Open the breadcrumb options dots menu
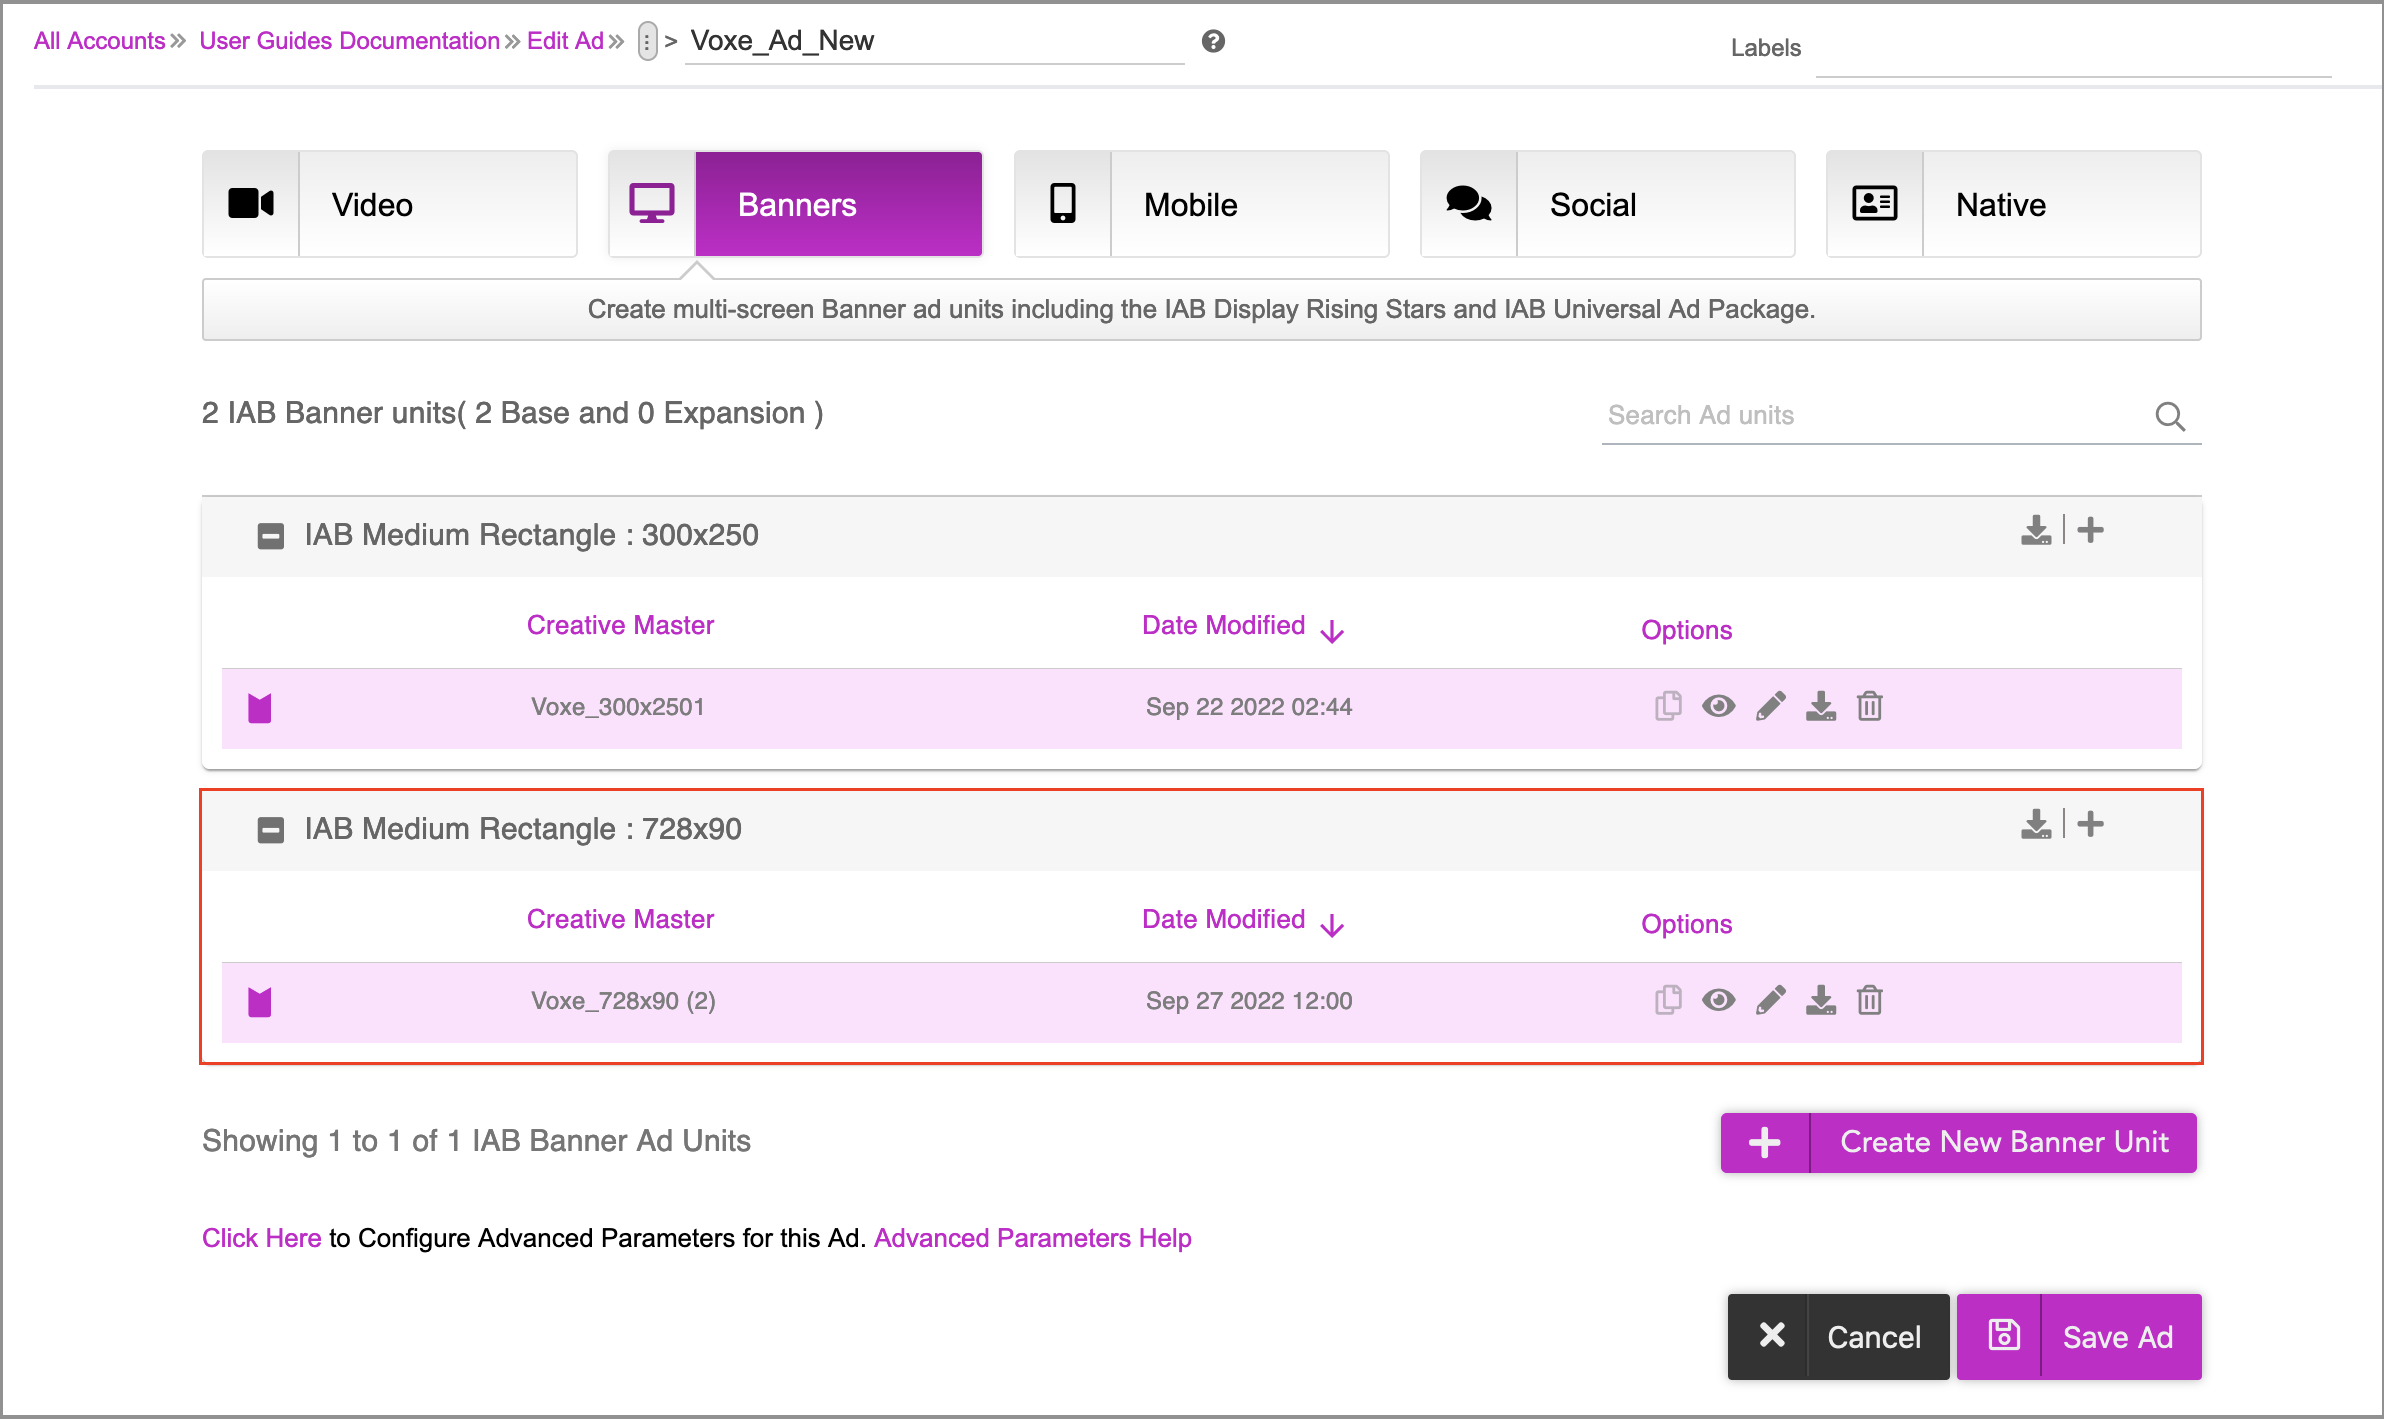Screen dimensions: 2384x1420 point(647,41)
